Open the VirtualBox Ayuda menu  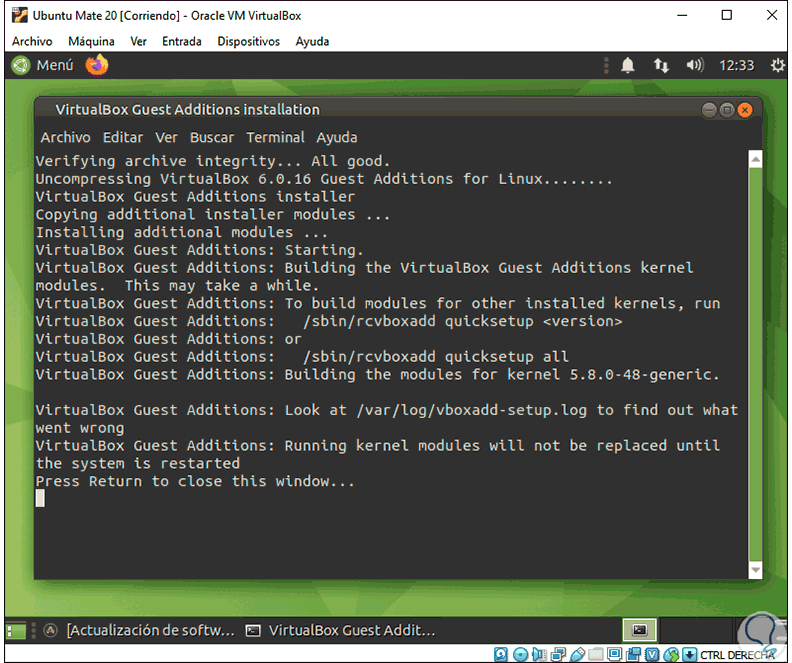coord(312,41)
